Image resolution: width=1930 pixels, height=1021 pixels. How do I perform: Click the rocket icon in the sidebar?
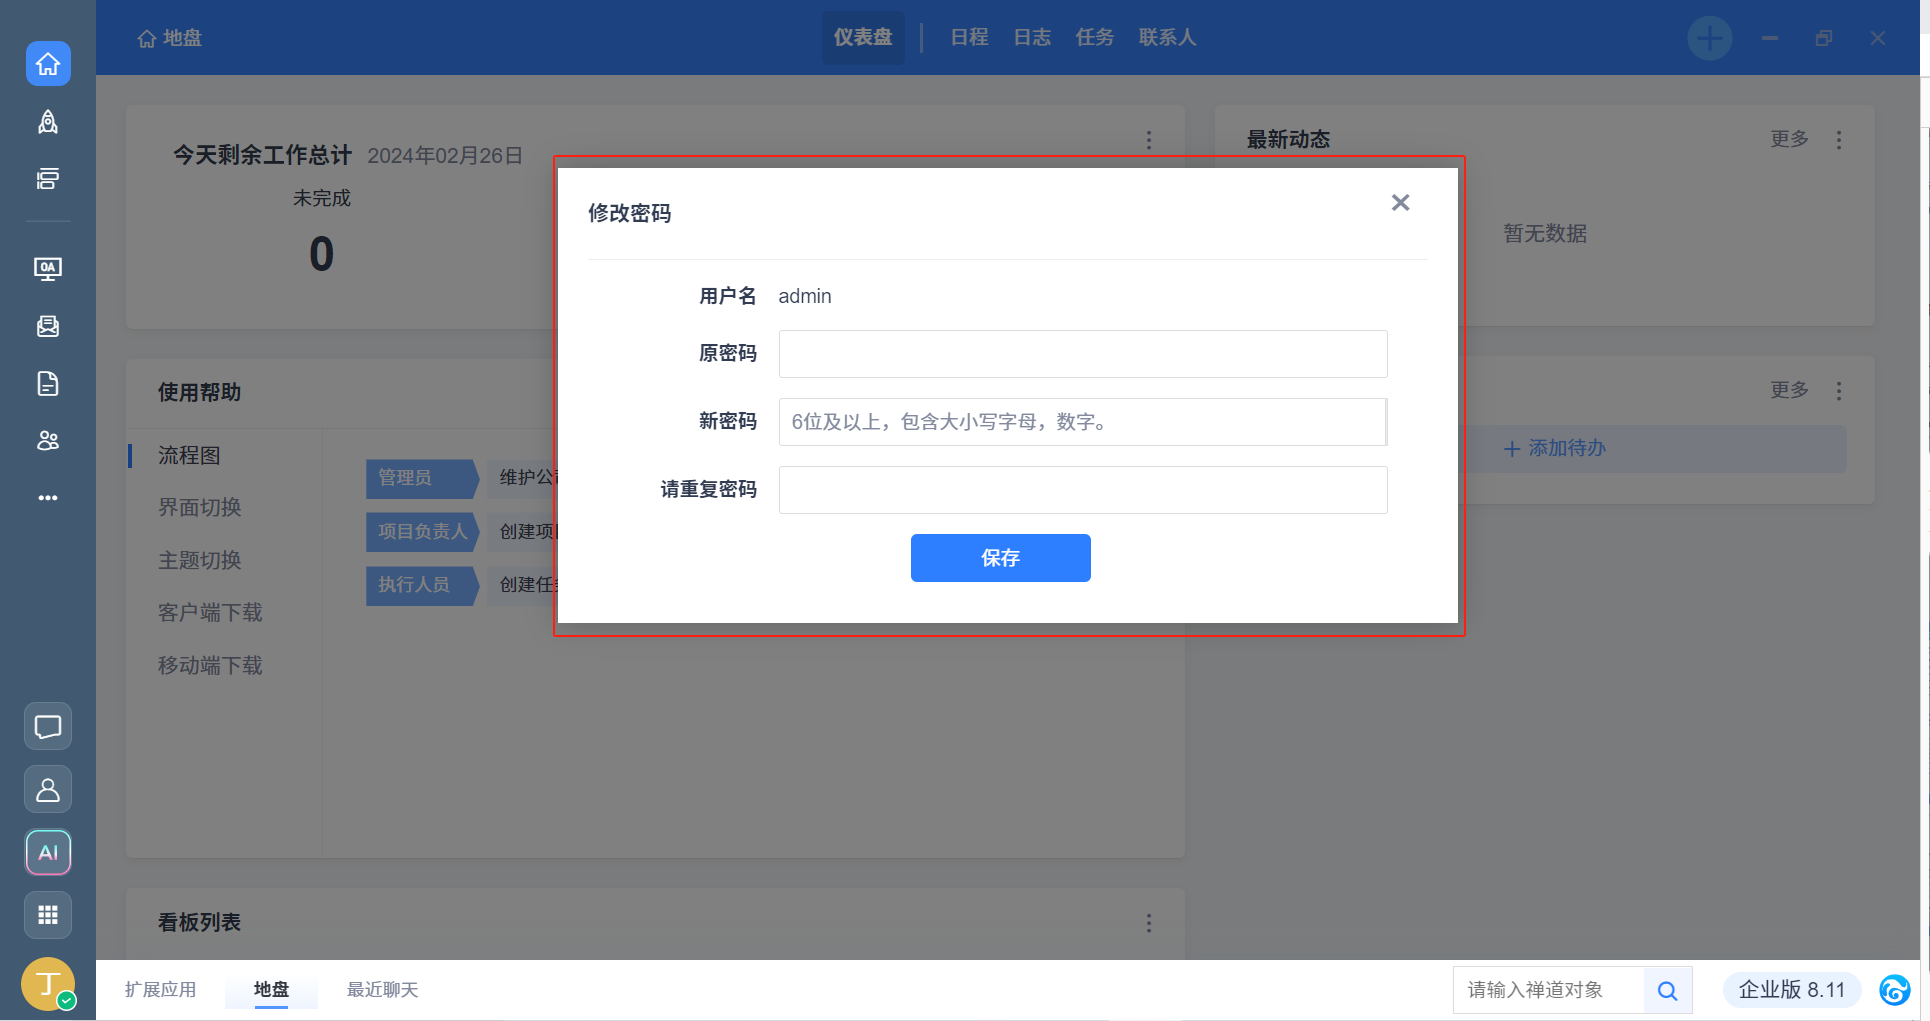(x=48, y=122)
